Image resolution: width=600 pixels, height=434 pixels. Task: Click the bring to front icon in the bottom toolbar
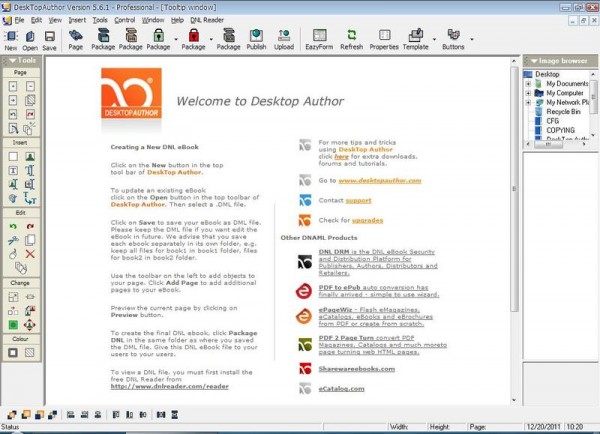tap(12, 414)
